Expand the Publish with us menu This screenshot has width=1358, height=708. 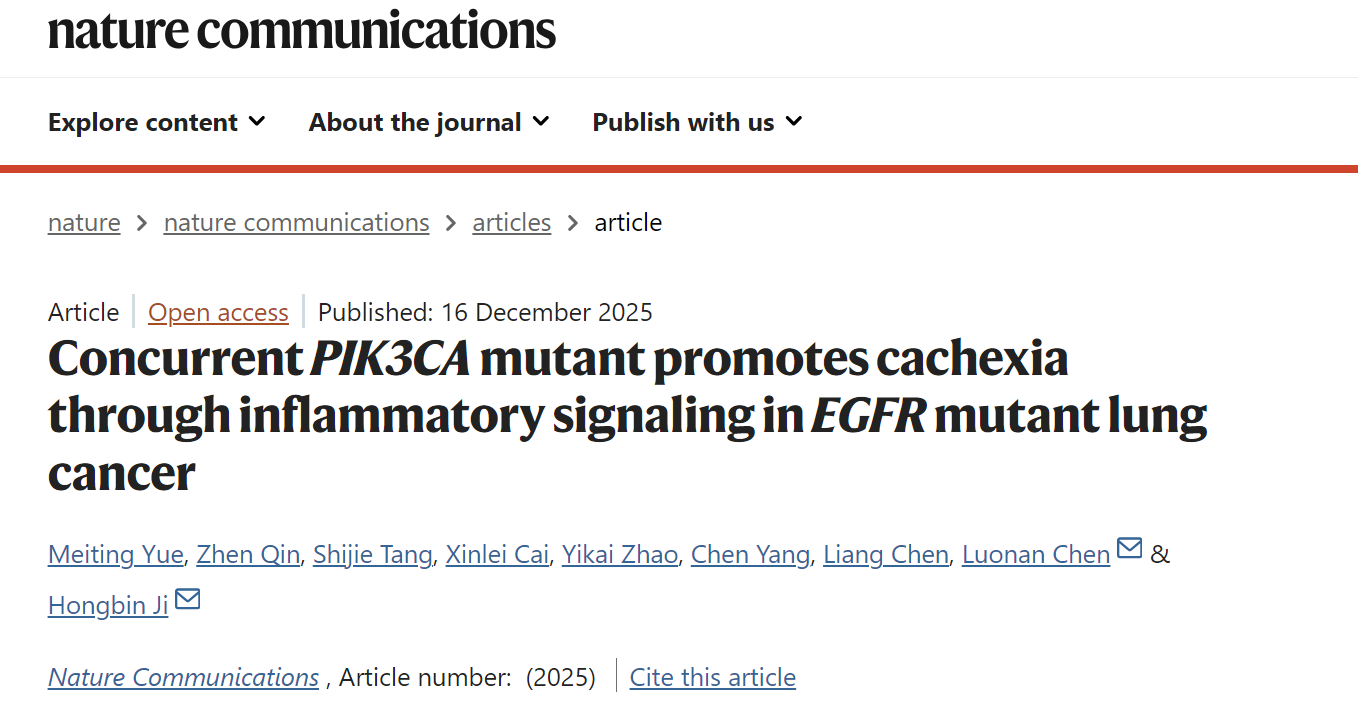pyautogui.click(x=697, y=122)
